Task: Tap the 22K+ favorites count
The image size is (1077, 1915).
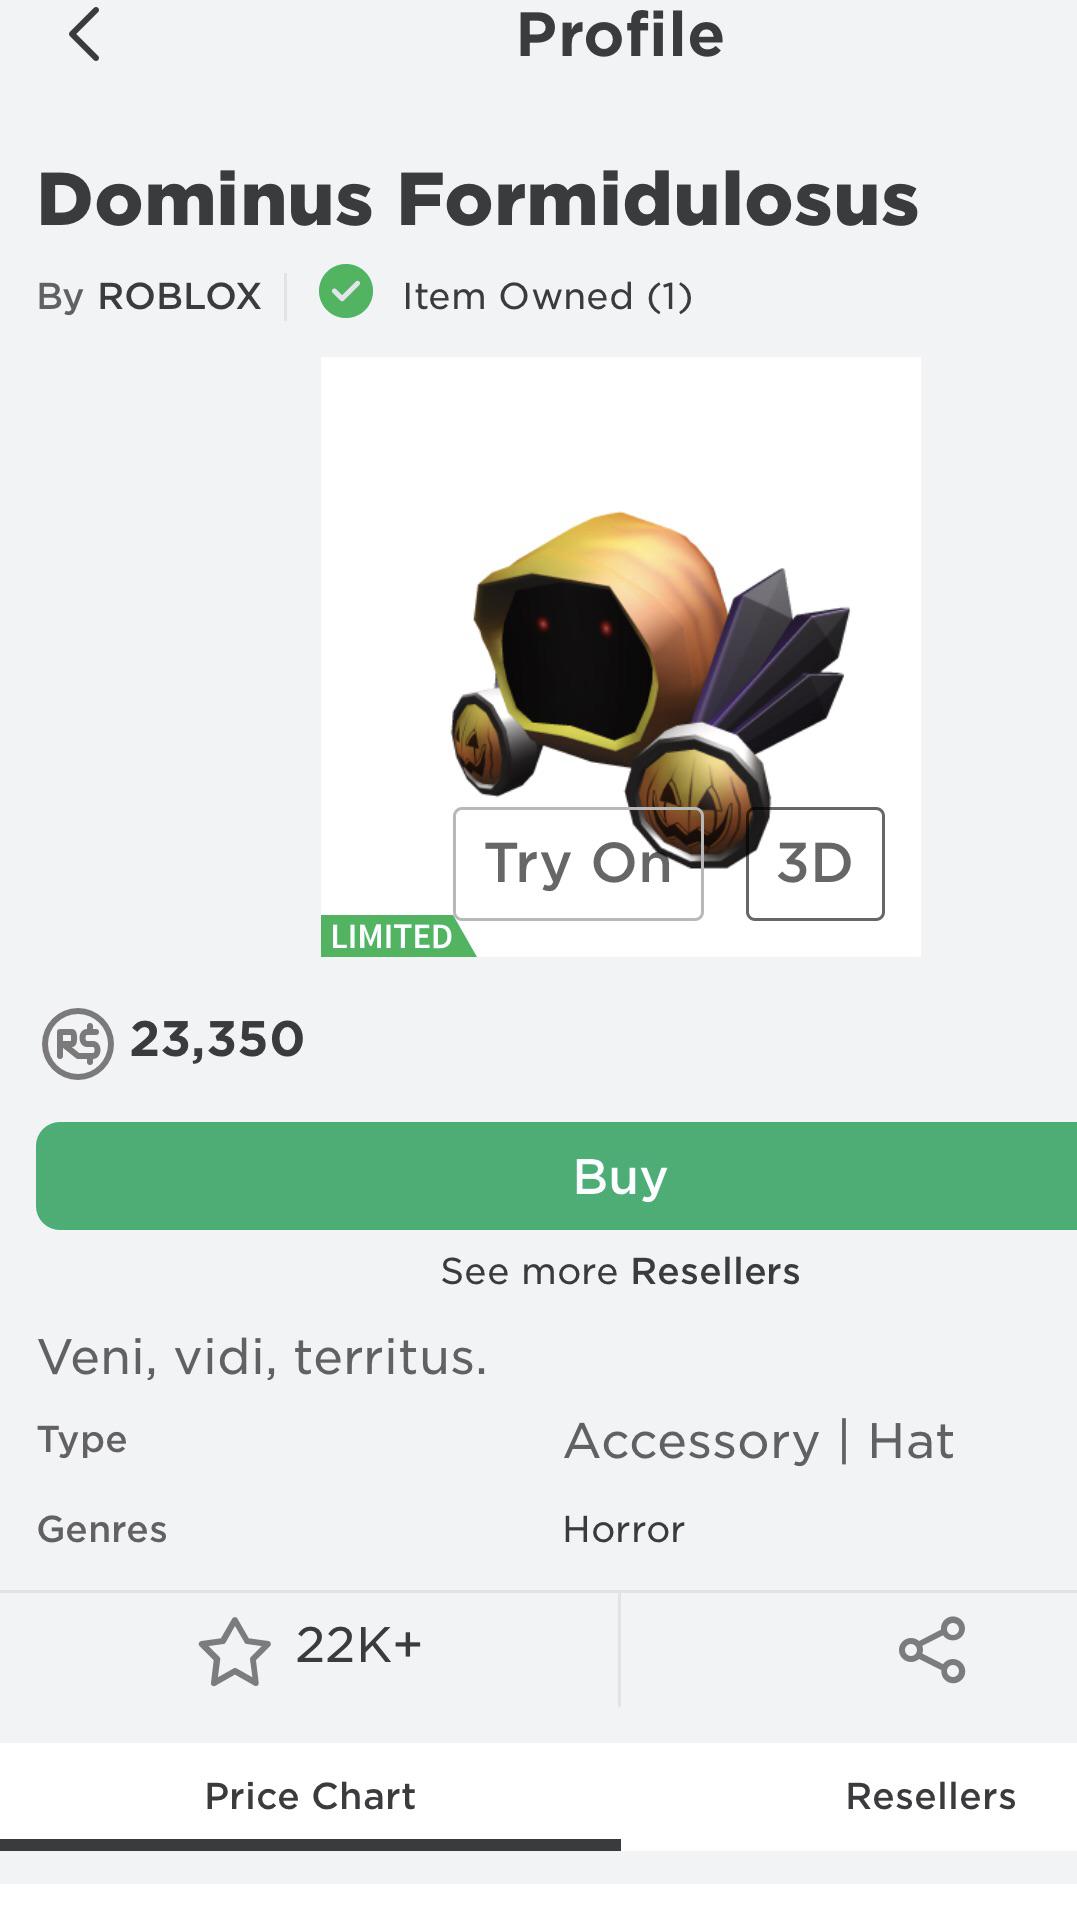Action: click(x=358, y=1645)
